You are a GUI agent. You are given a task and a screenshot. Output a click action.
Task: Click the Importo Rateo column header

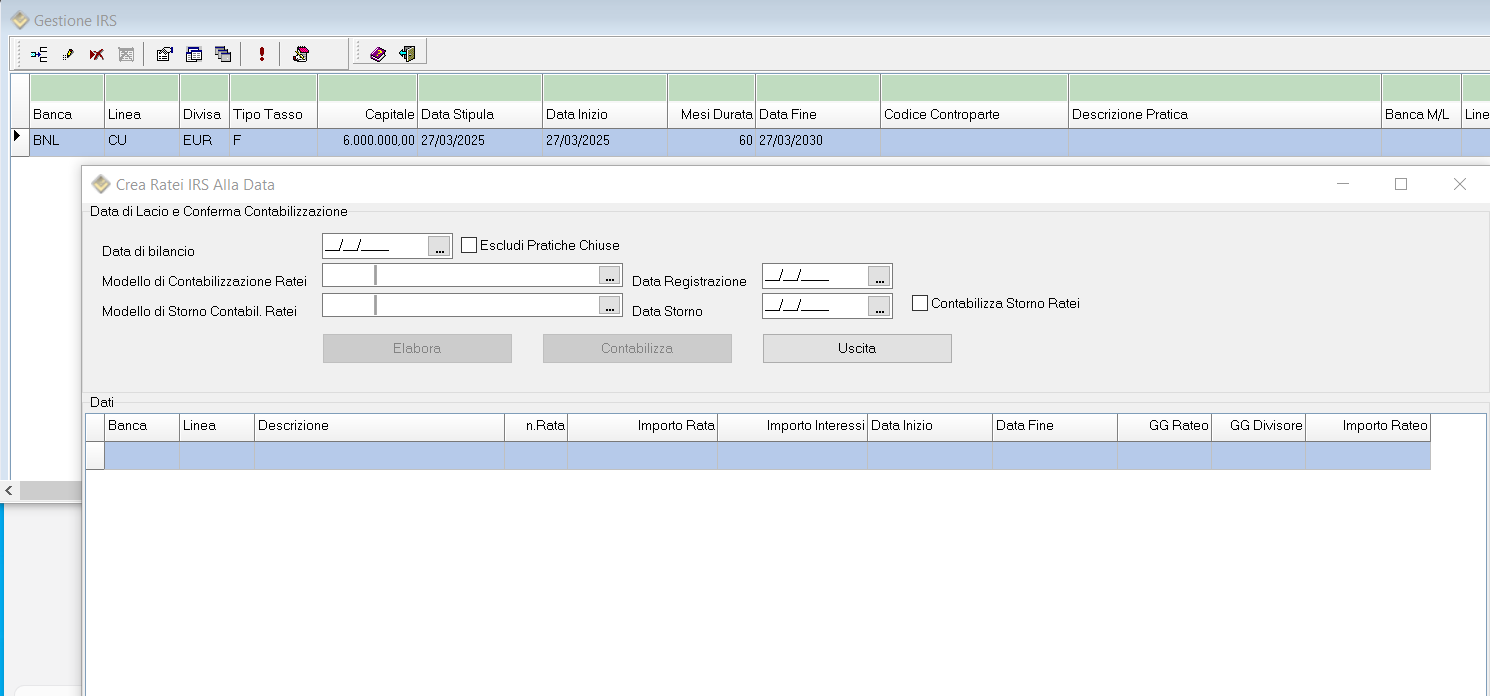pos(1367,426)
